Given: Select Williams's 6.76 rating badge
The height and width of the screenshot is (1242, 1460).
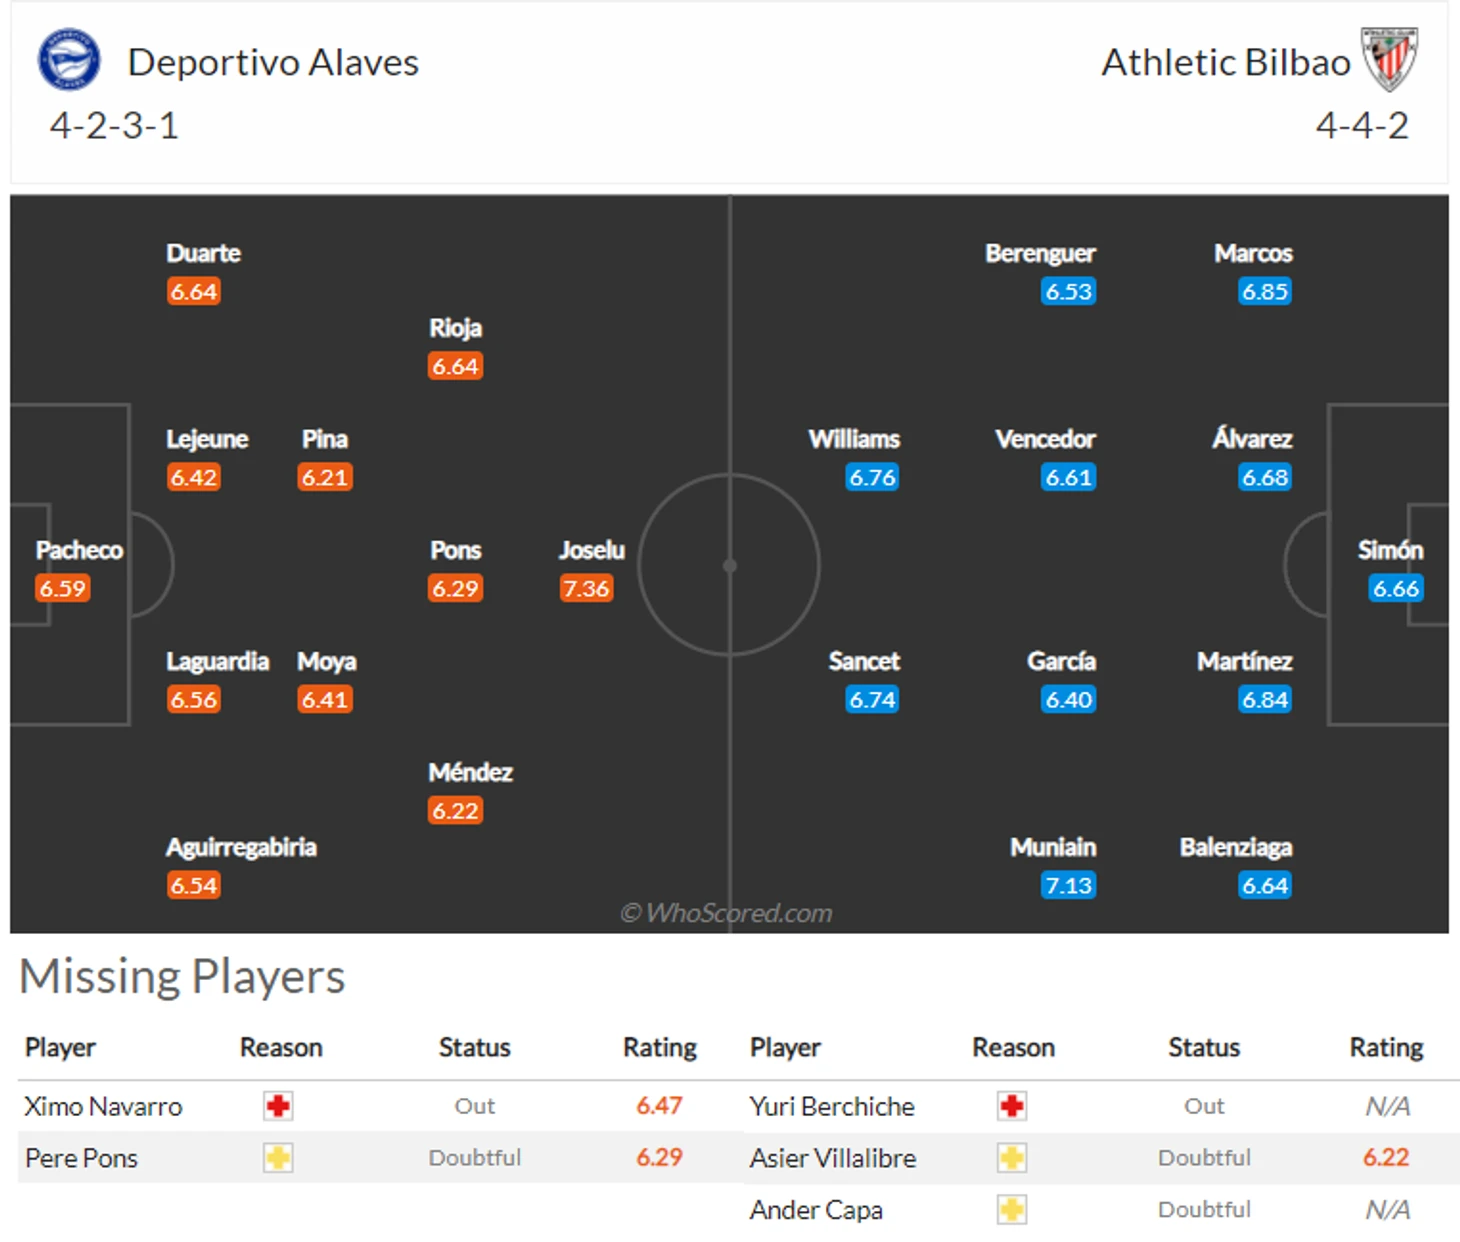Looking at the screenshot, I should tap(872, 477).
